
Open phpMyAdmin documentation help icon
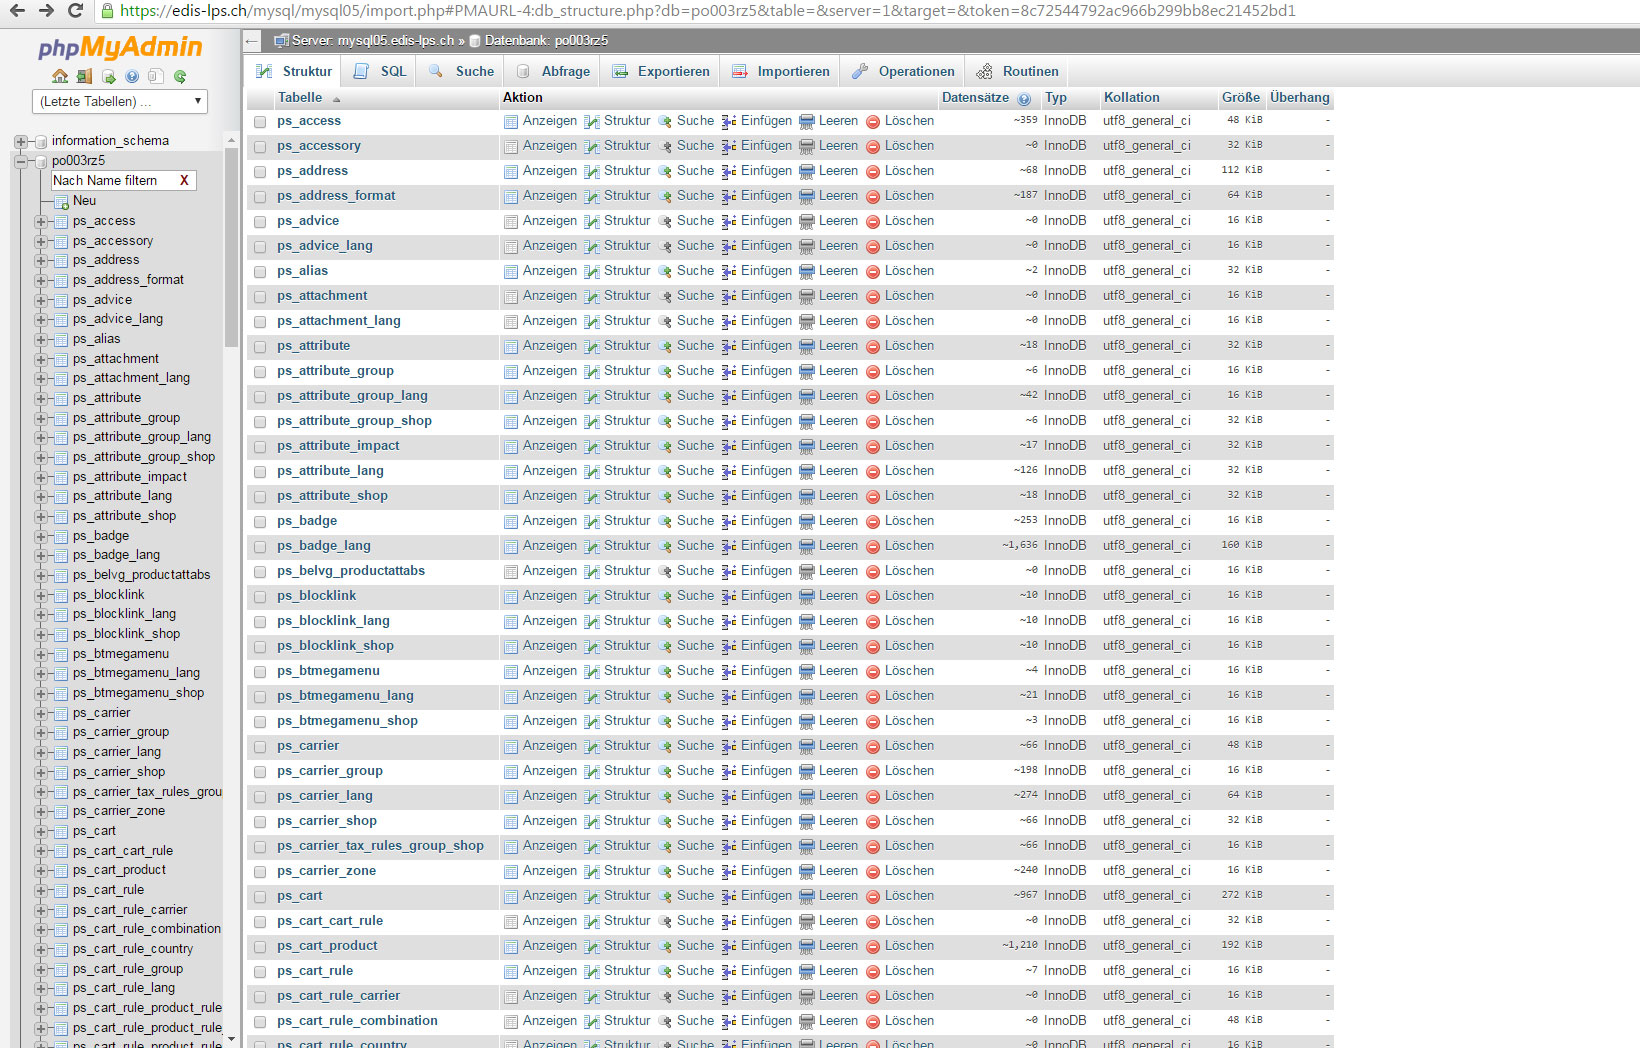[x=132, y=76]
